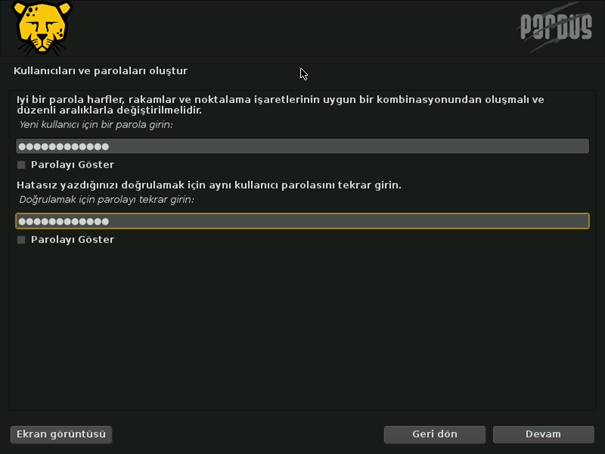The image size is (605, 454).
Task: Click 'Parolayı Göster' text below first password
Action: pyautogui.click(x=72, y=165)
